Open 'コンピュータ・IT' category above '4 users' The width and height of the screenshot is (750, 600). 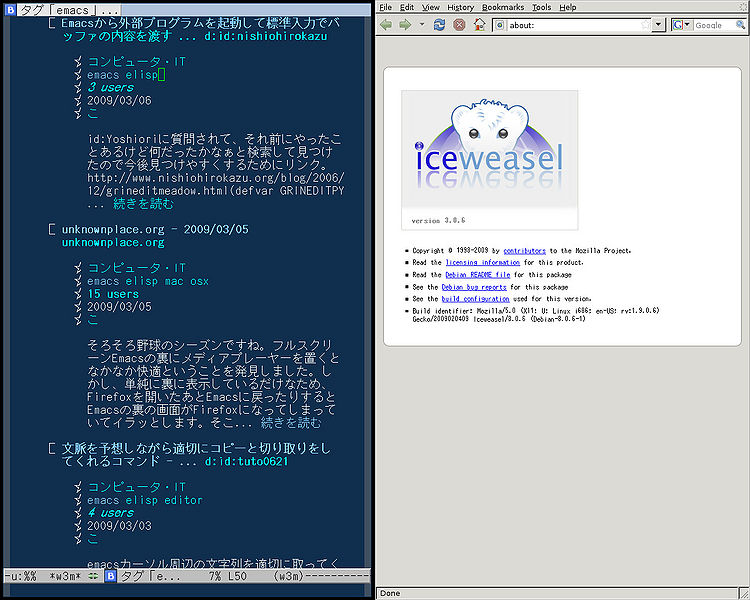[x=136, y=487]
